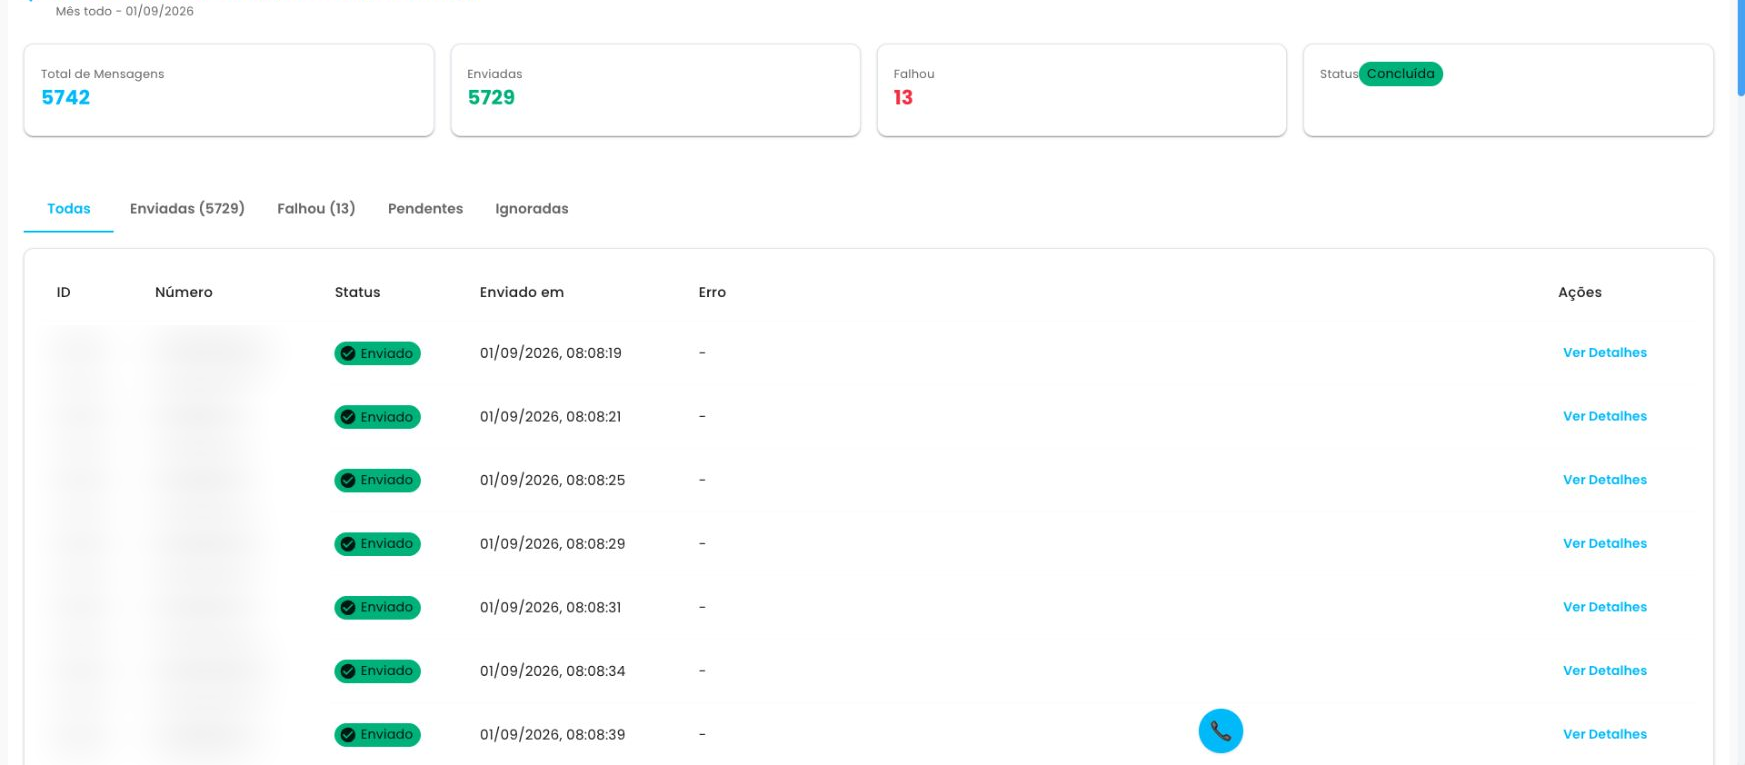
Task: Click the Enviado em column header
Action: click(x=522, y=292)
